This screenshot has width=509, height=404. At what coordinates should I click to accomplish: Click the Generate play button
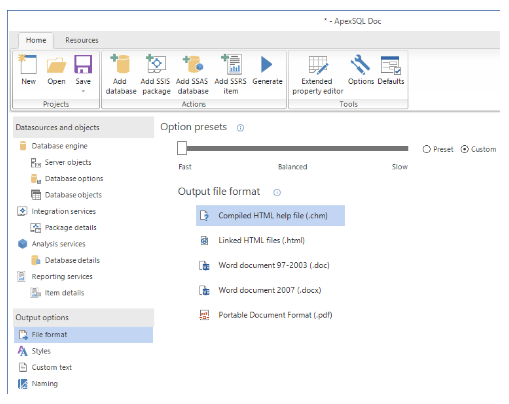(267, 69)
